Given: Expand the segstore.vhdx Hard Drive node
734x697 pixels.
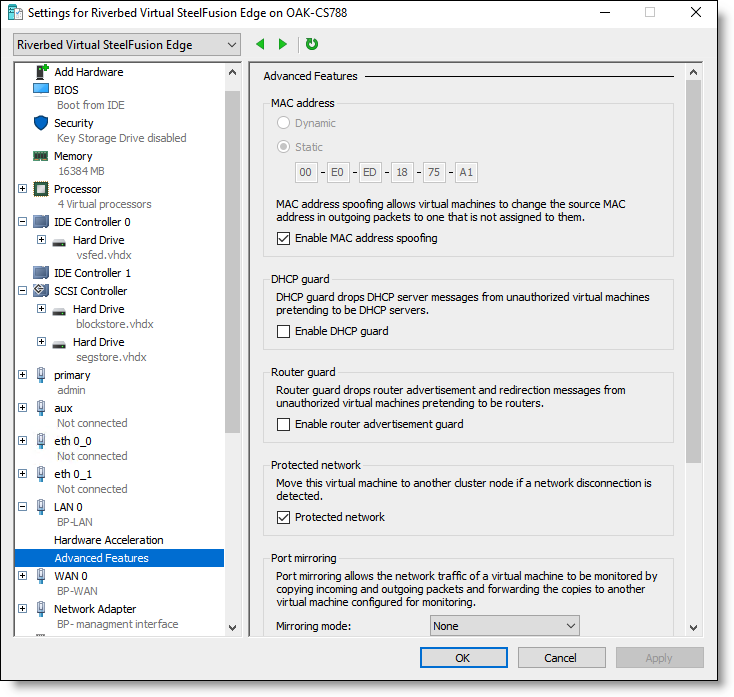Looking at the screenshot, I should [x=42, y=341].
